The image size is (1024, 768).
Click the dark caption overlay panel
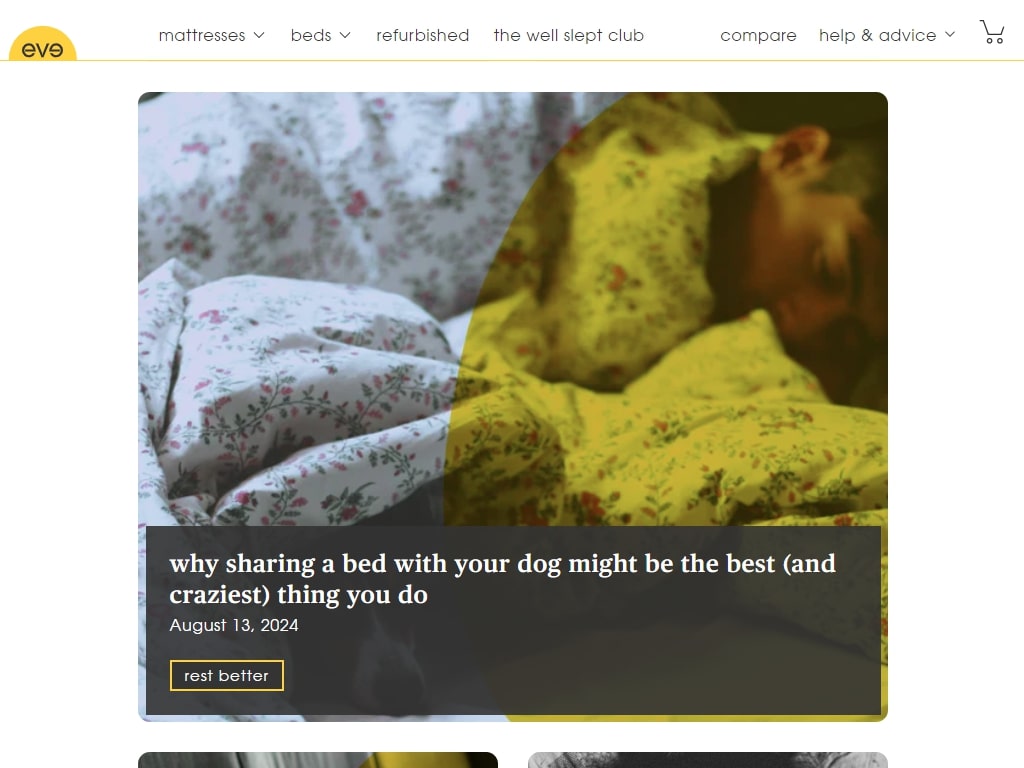513,620
